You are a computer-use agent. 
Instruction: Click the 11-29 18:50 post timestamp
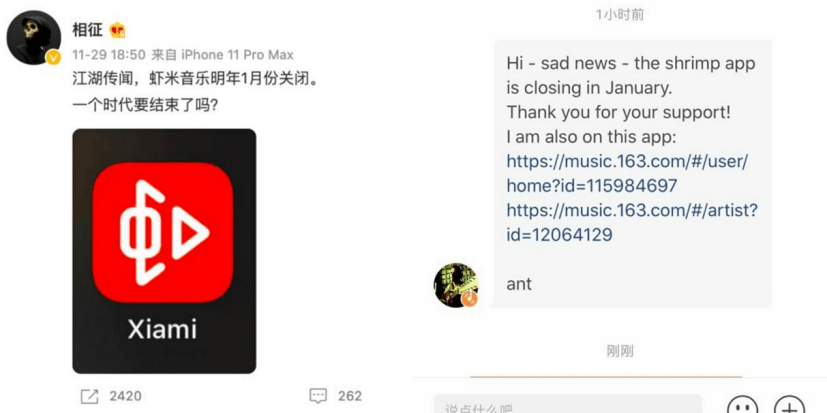(x=109, y=55)
